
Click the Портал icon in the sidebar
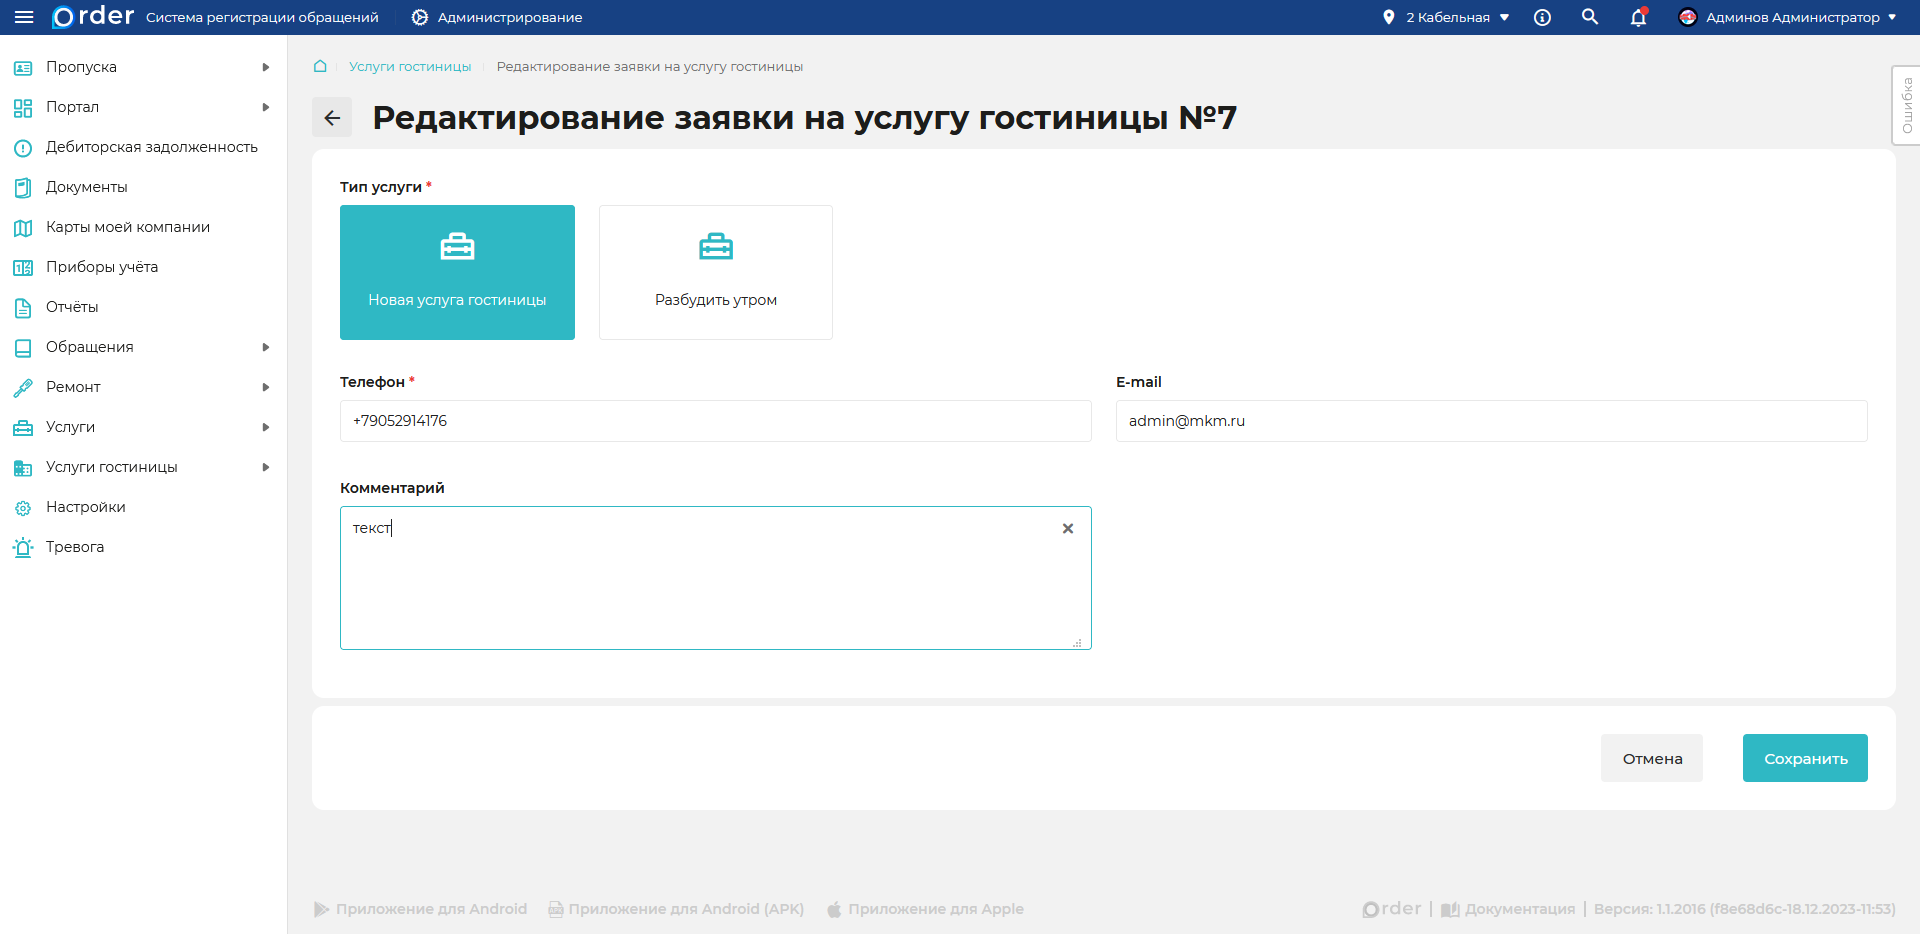click(x=23, y=107)
